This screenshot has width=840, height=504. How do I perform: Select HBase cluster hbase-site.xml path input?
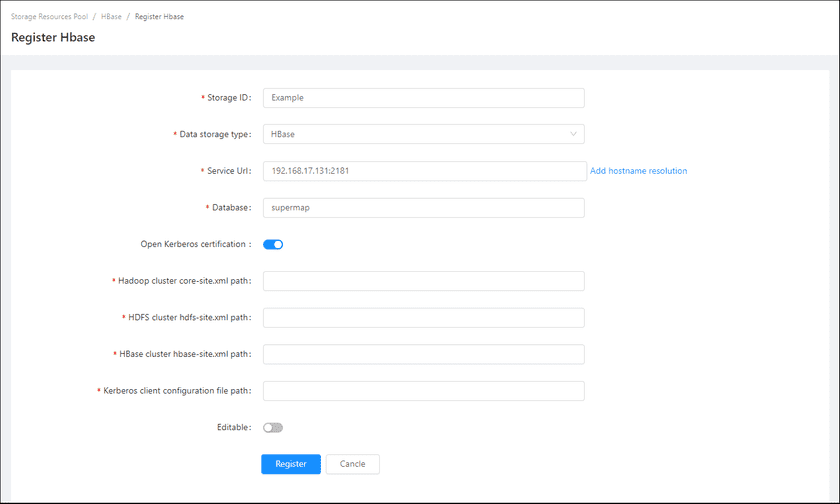pyautogui.click(x=423, y=354)
